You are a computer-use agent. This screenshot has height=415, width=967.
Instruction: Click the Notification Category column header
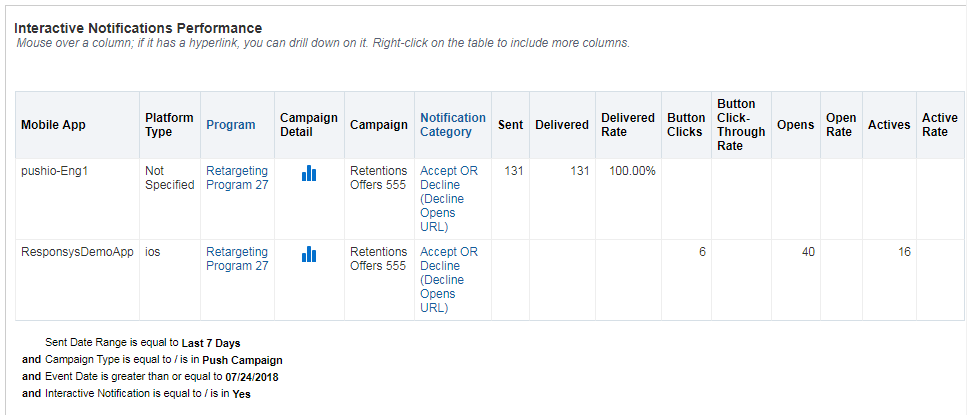pyautogui.click(x=453, y=125)
